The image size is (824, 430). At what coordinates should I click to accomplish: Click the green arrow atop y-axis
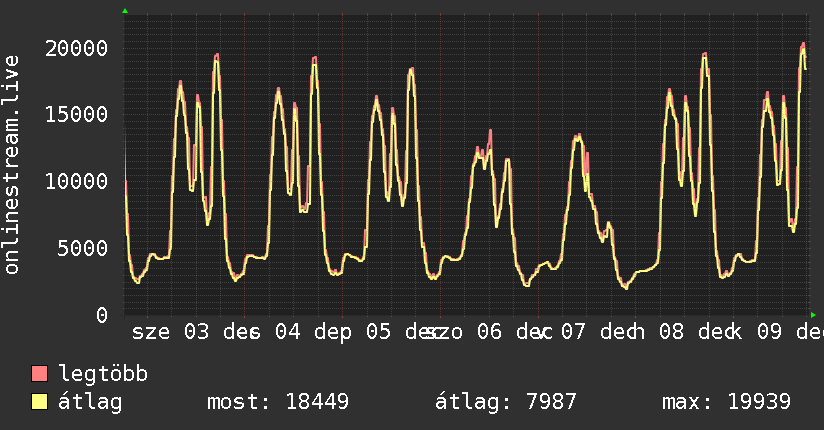125,11
